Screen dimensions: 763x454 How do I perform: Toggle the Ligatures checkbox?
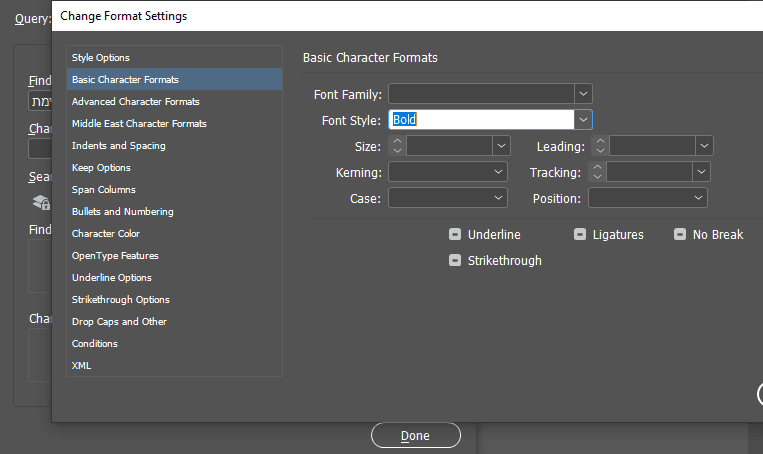click(581, 235)
